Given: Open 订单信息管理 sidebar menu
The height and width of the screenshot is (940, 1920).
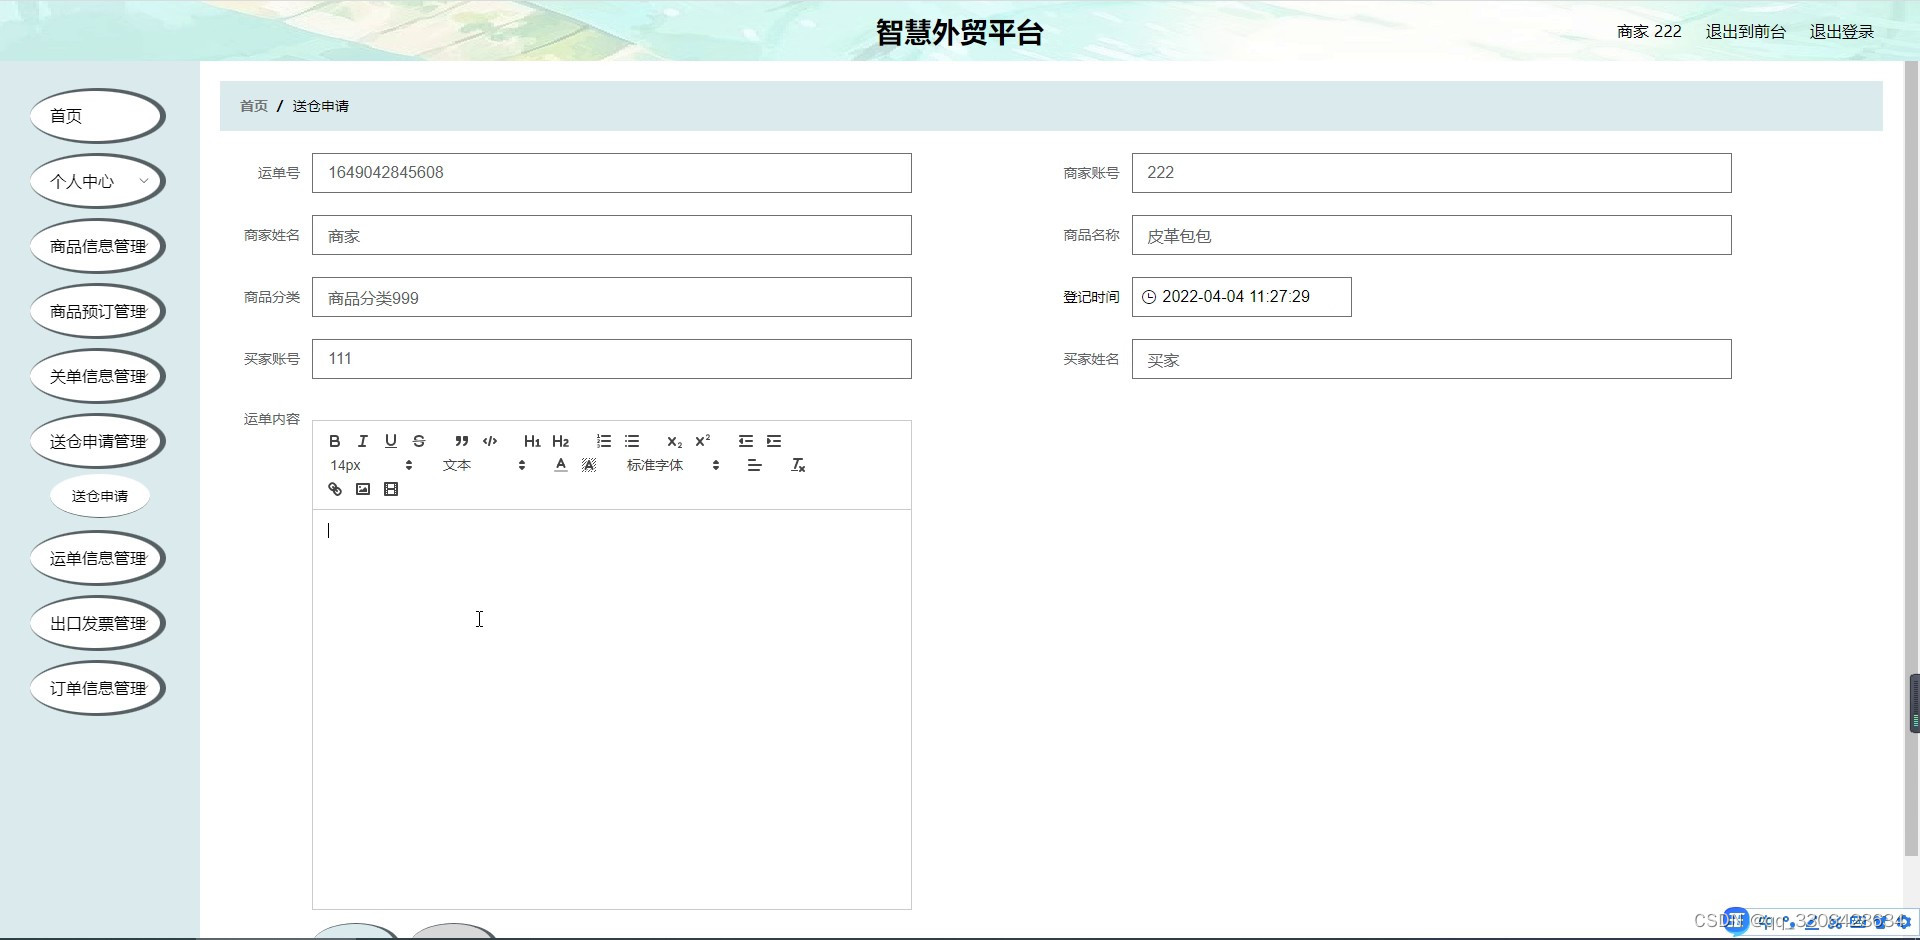Looking at the screenshot, I should [98, 688].
